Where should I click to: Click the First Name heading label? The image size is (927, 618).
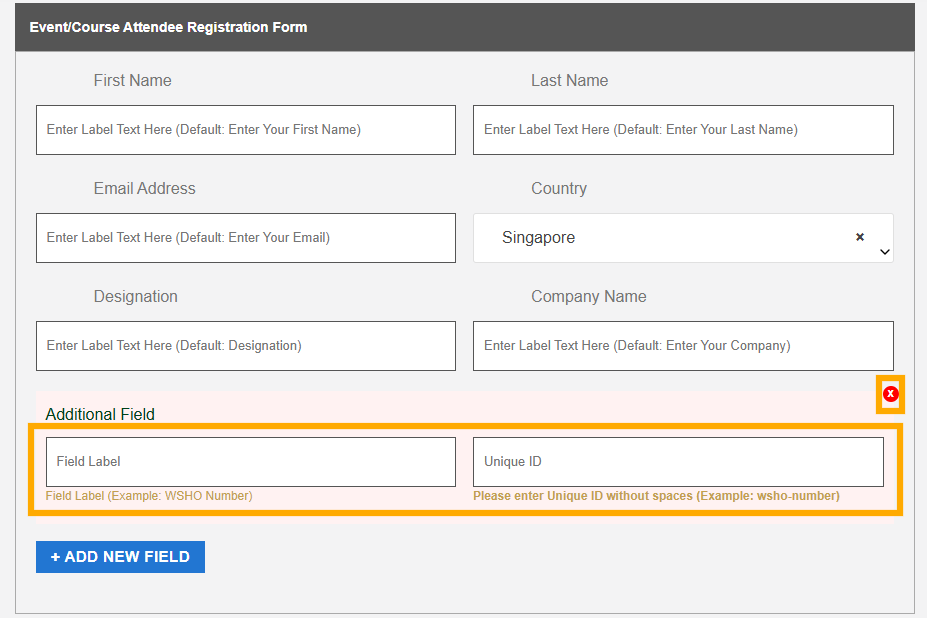coord(132,81)
